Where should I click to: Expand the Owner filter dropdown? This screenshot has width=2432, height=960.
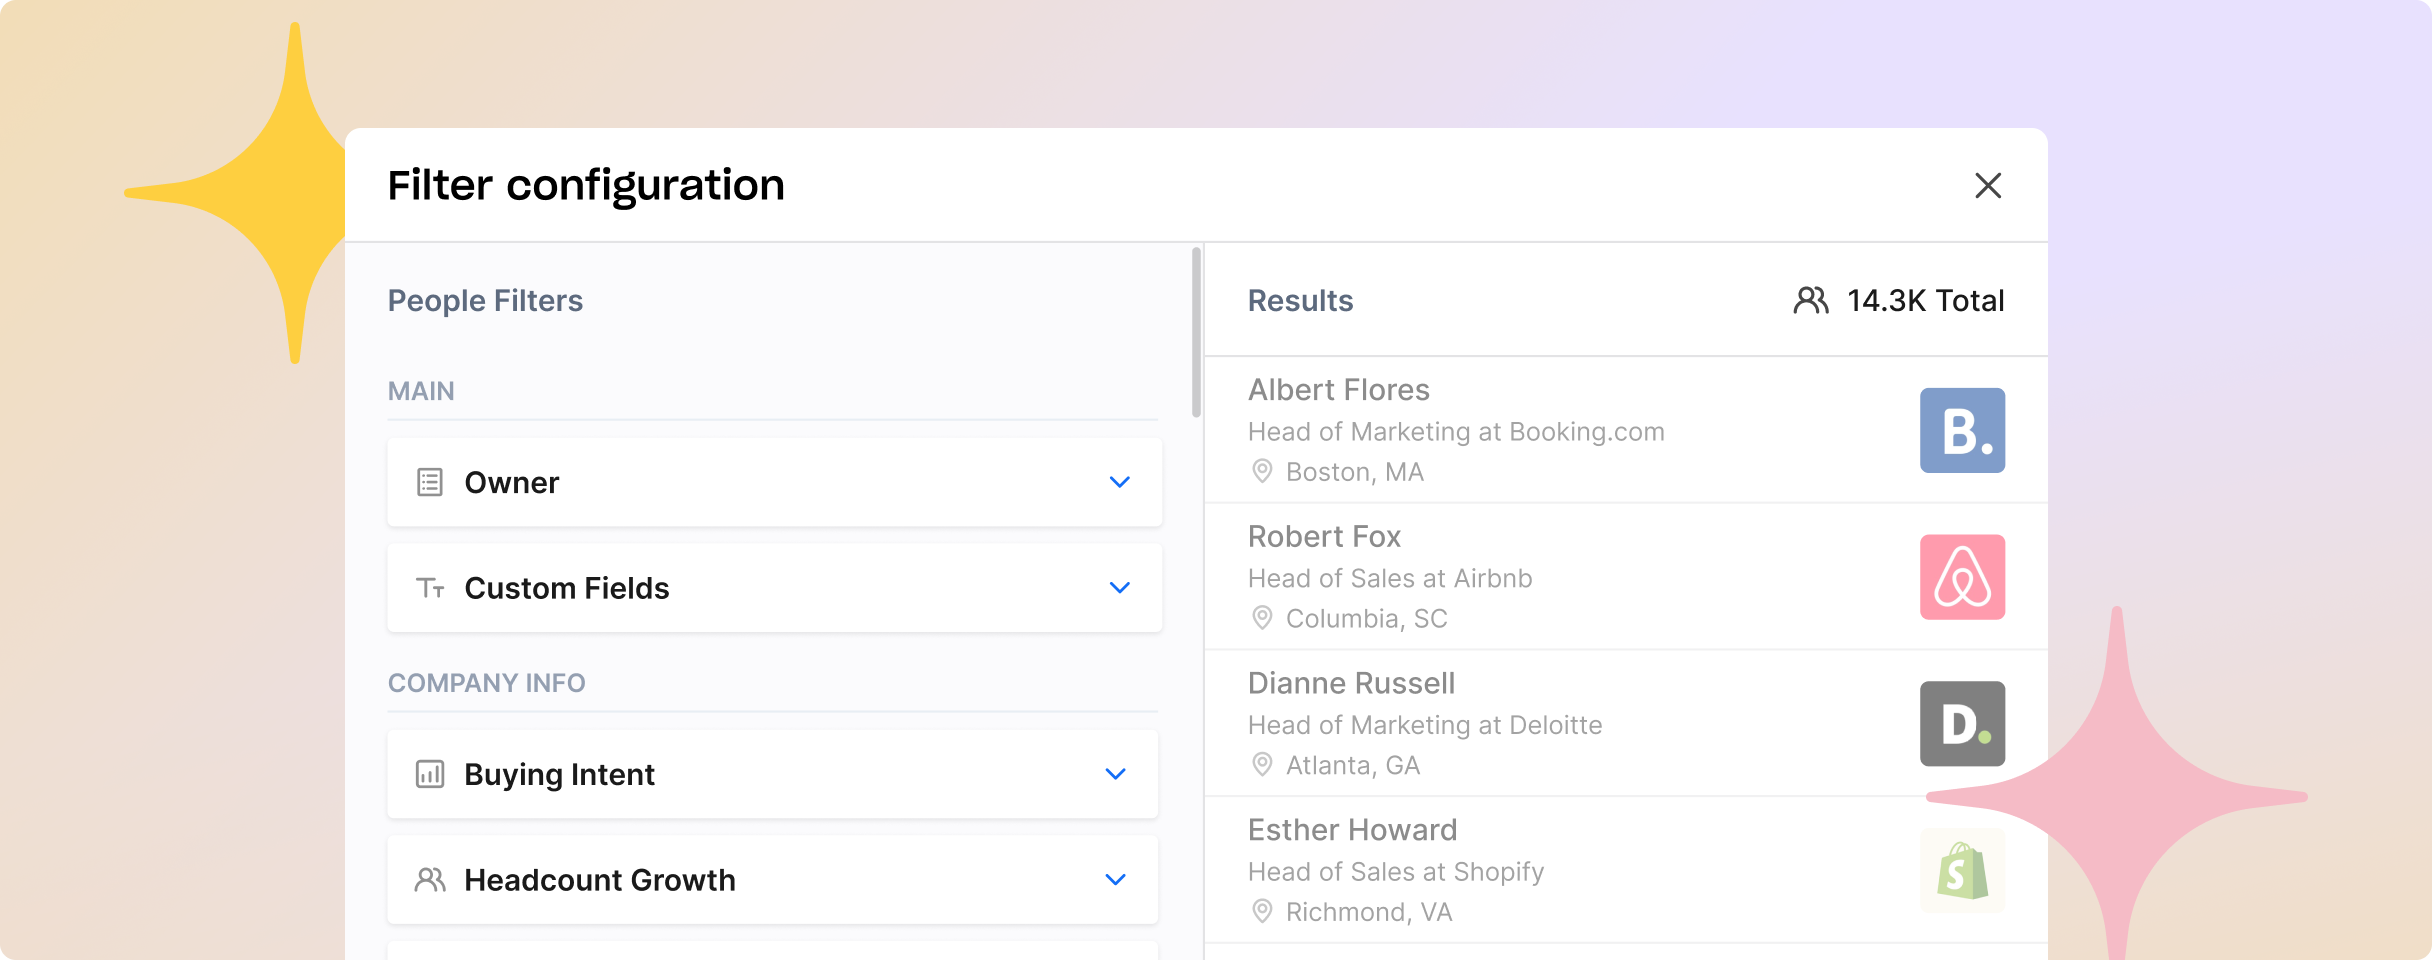pyautogui.click(x=1119, y=482)
